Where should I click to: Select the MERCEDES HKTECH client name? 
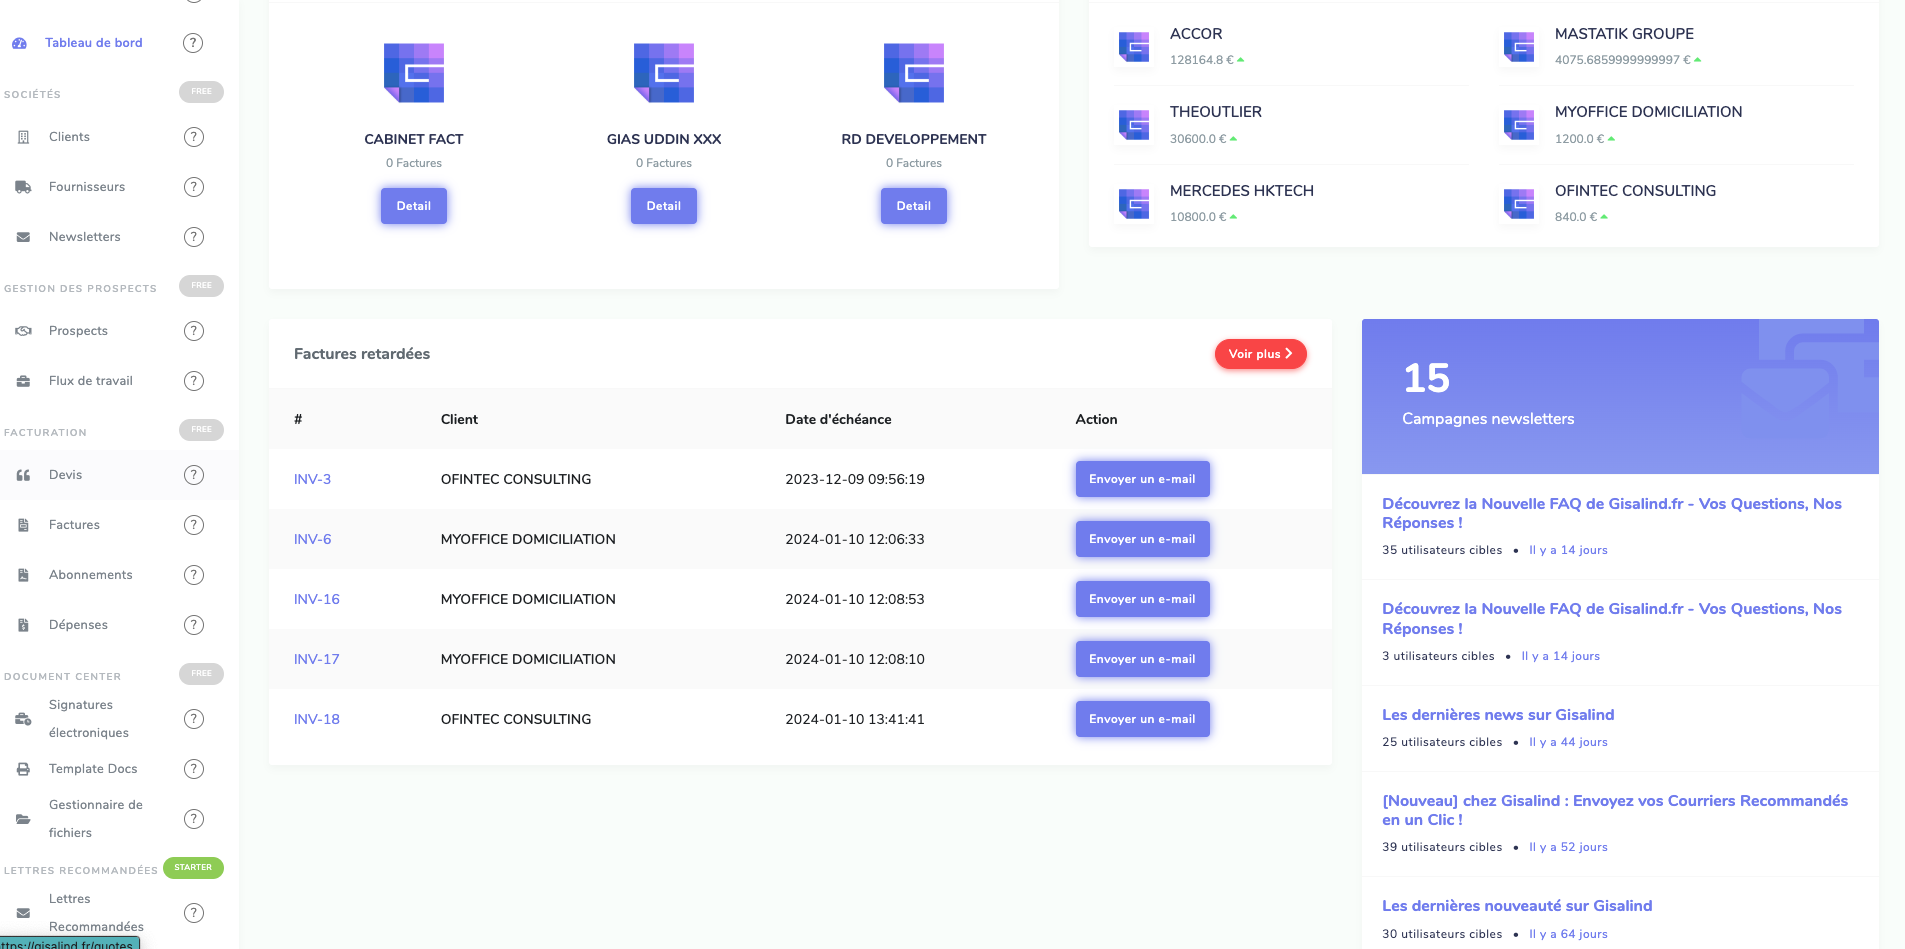[1242, 191]
